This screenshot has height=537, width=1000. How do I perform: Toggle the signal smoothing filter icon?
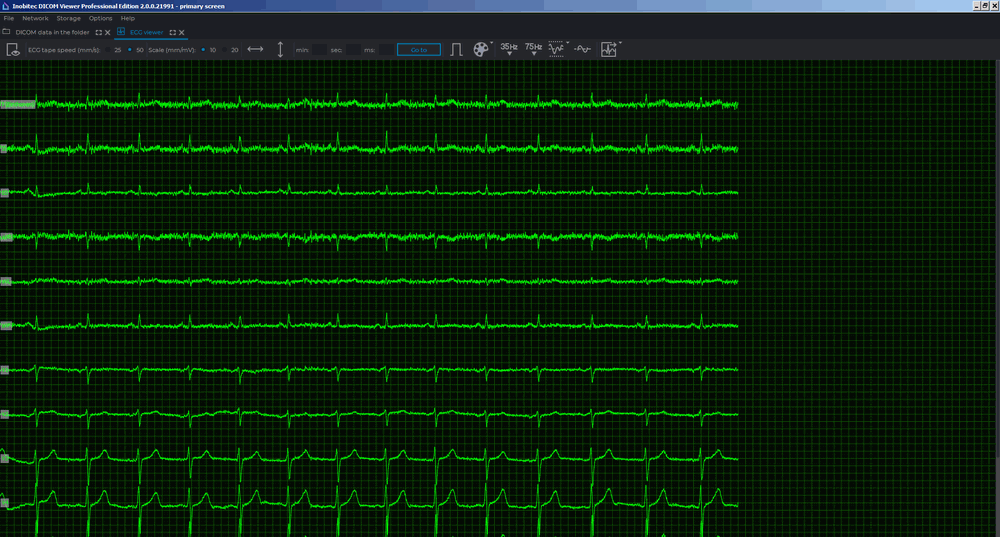point(582,49)
